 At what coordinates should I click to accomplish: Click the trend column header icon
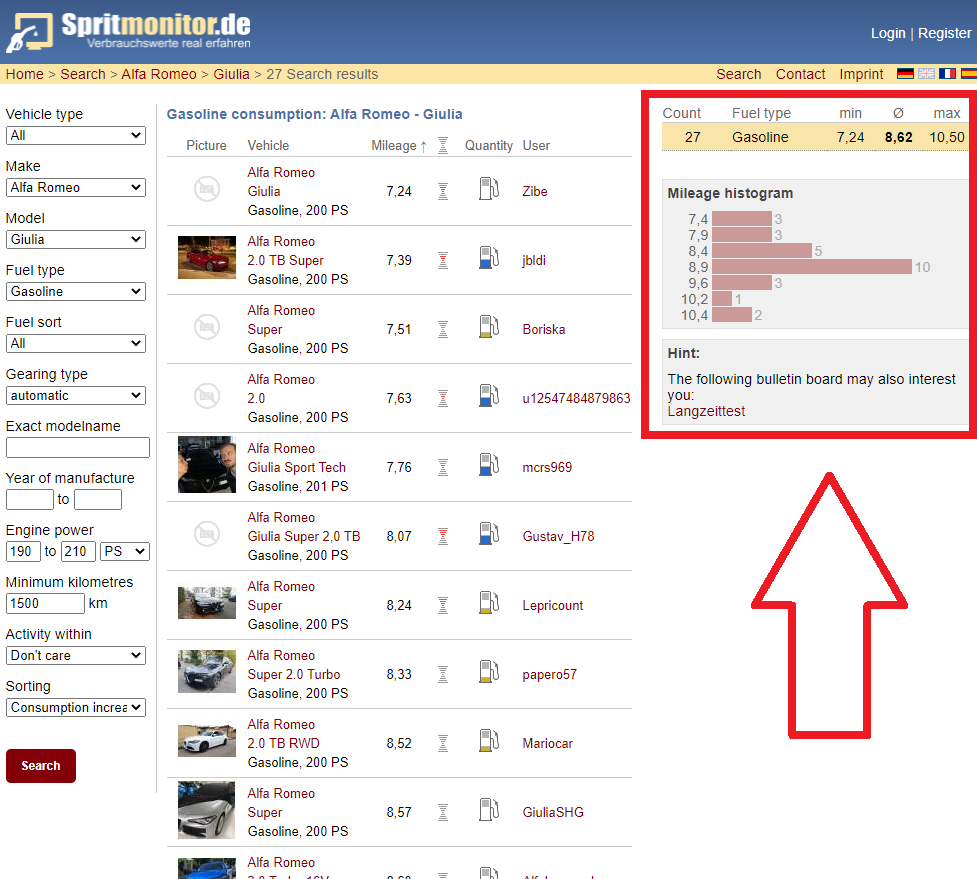pos(443,145)
